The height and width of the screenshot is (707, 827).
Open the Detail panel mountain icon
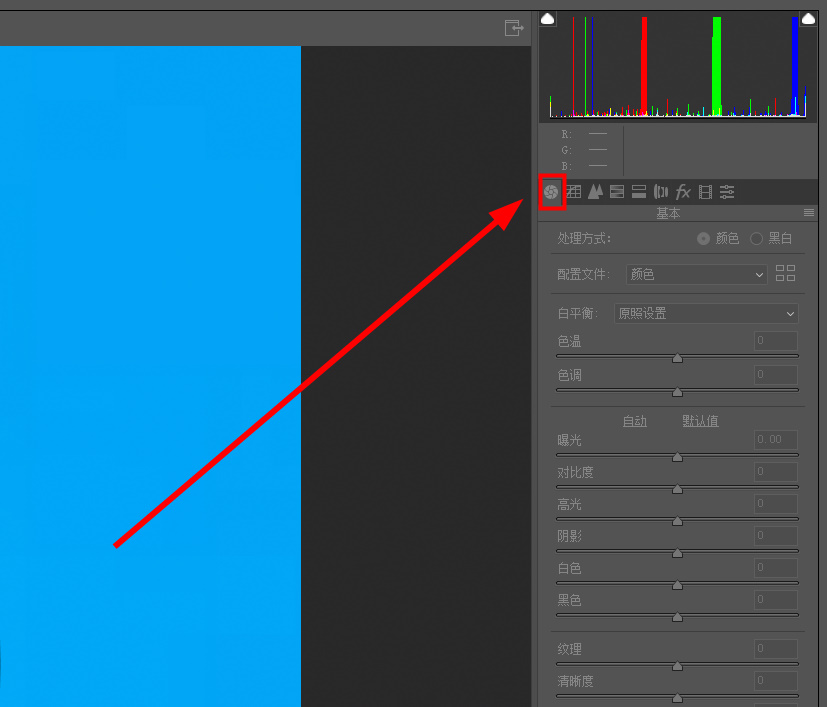595,192
